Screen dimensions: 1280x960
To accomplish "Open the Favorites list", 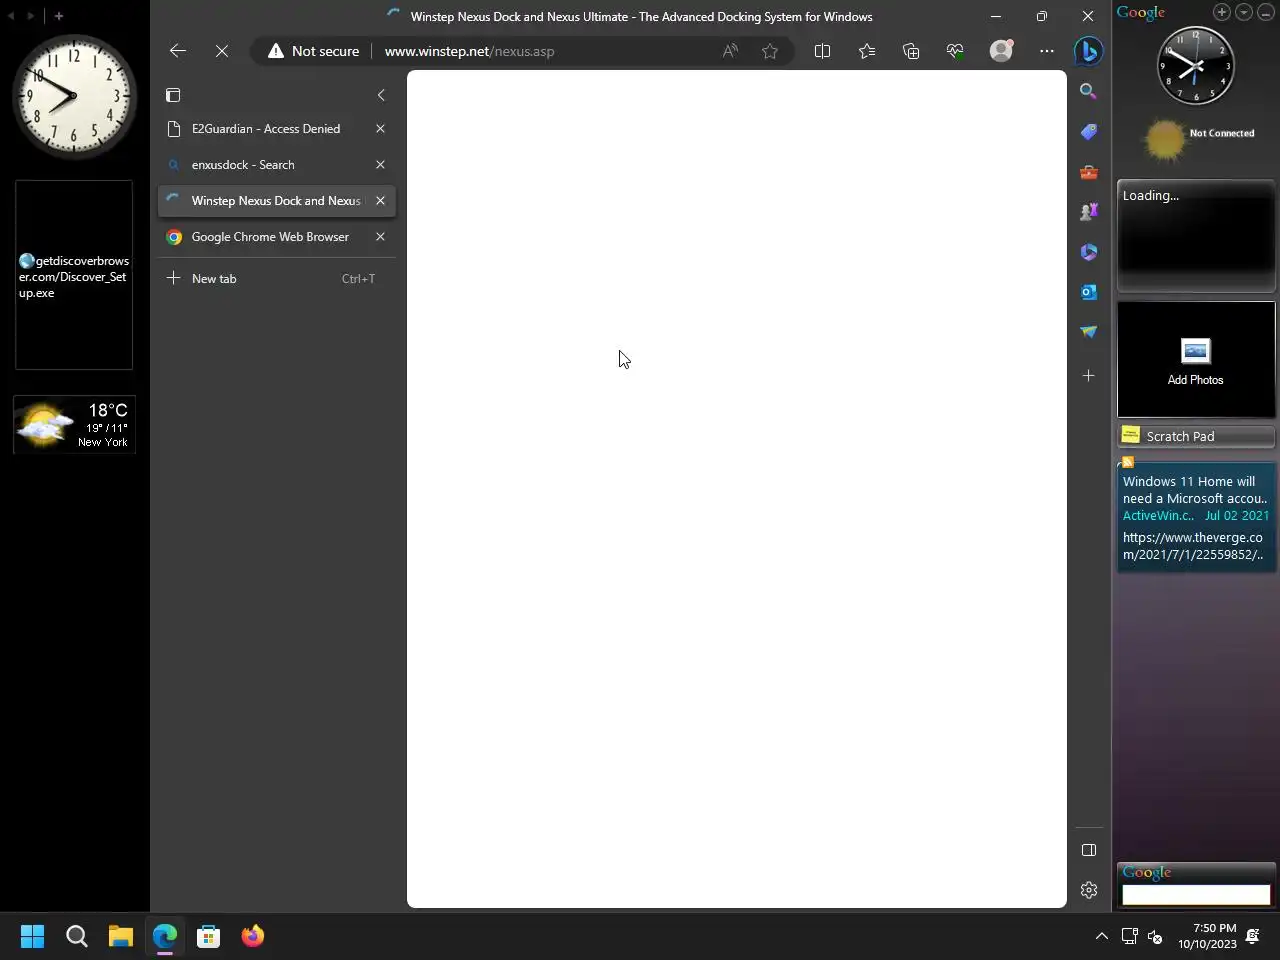I will (x=867, y=51).
